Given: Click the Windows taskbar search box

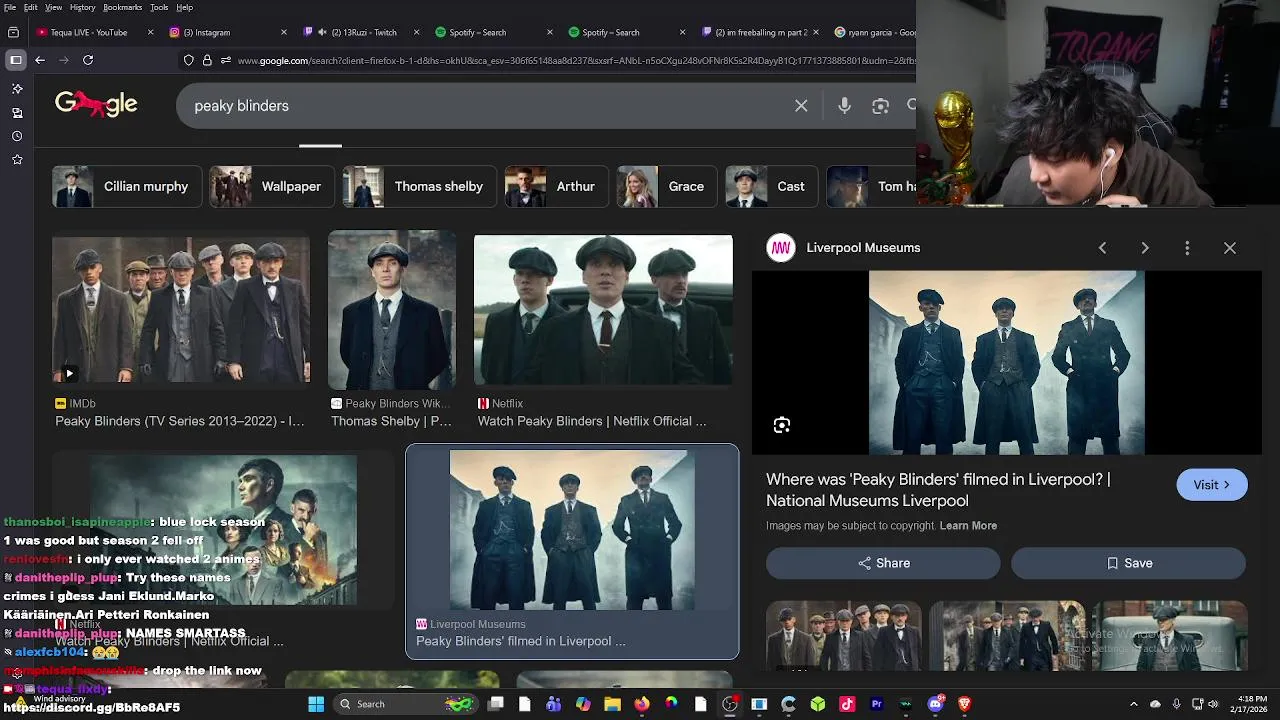Looking at the screenshot, I should point(405,704).
